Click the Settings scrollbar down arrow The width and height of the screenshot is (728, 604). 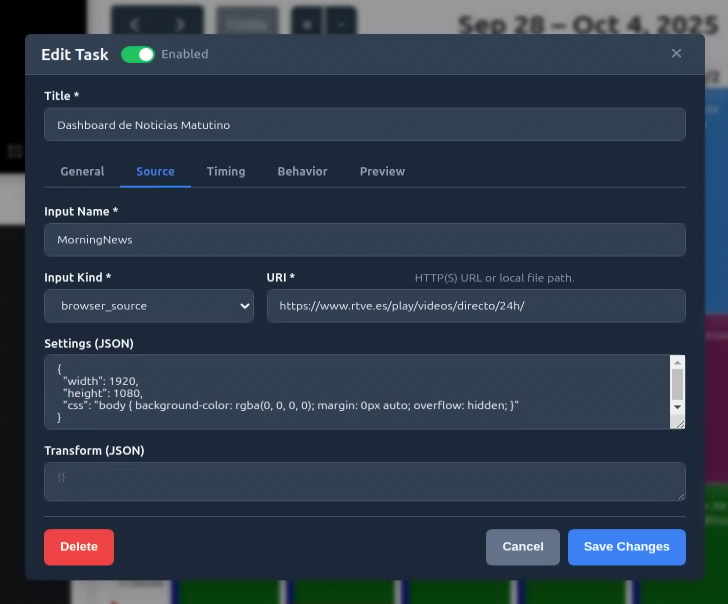[677, 407]
